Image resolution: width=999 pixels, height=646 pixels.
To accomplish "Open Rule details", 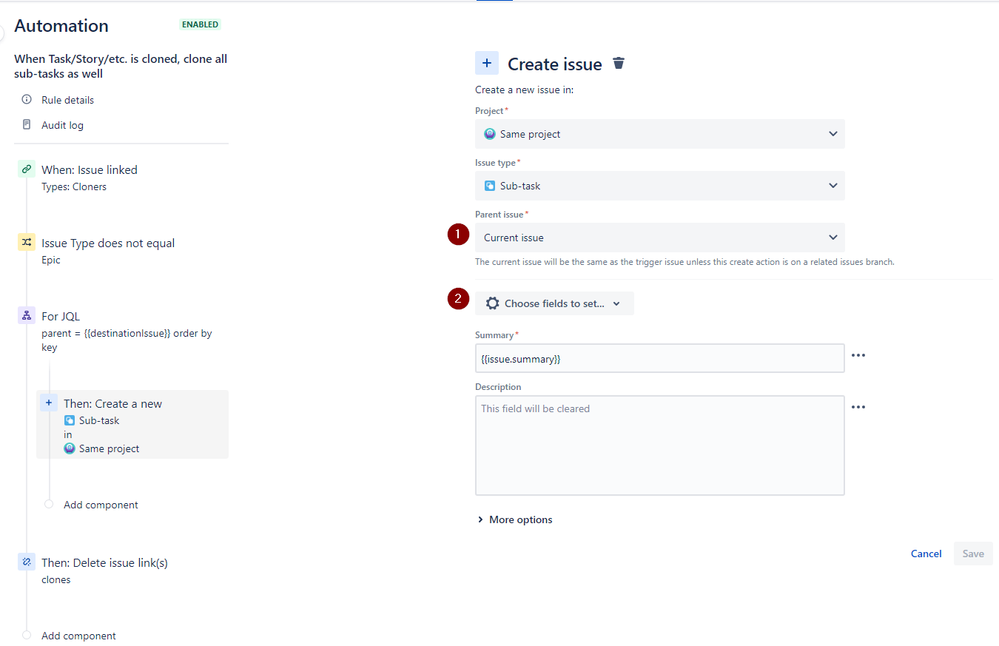I will coord(68,100).
